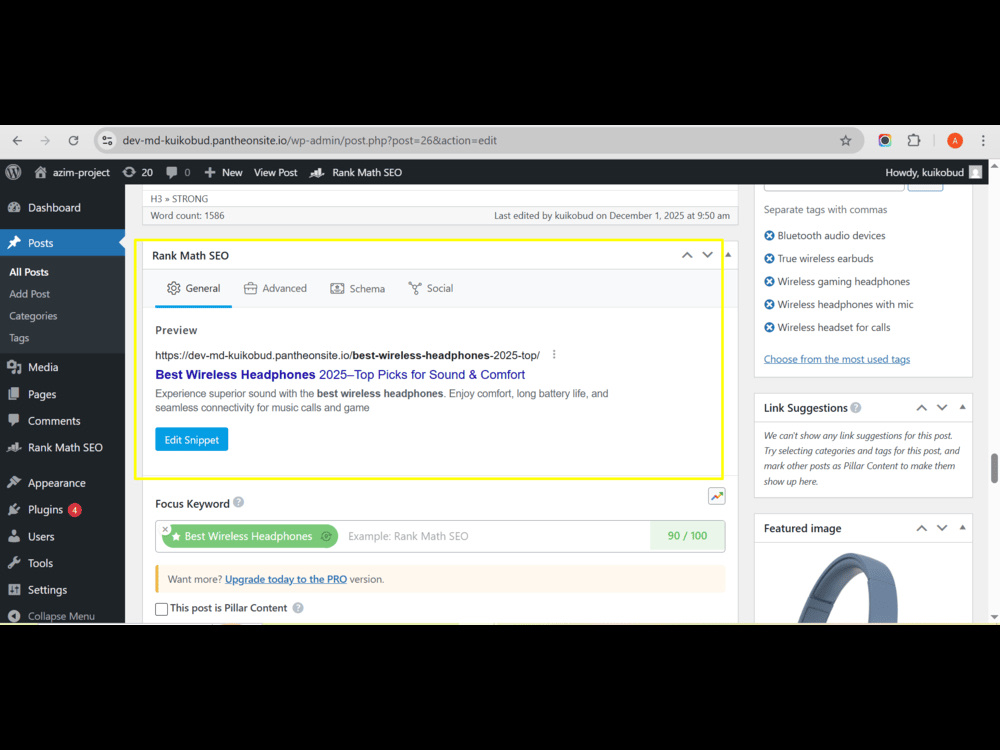Open the snippet preview three-dot options
Screen dimensions: 1000x750
(x=554, y=355)
